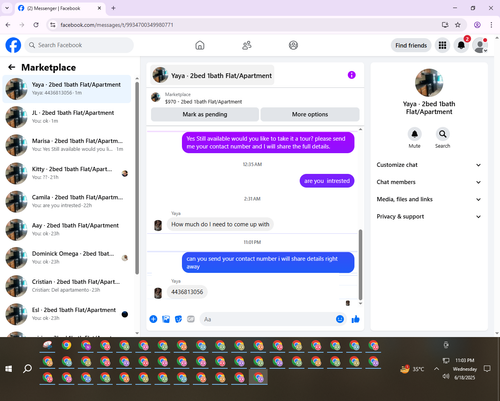Open the weather widget showing 35°C
Image resolution: width=500 pixels, height=401 pixels.
pos(412,369)
